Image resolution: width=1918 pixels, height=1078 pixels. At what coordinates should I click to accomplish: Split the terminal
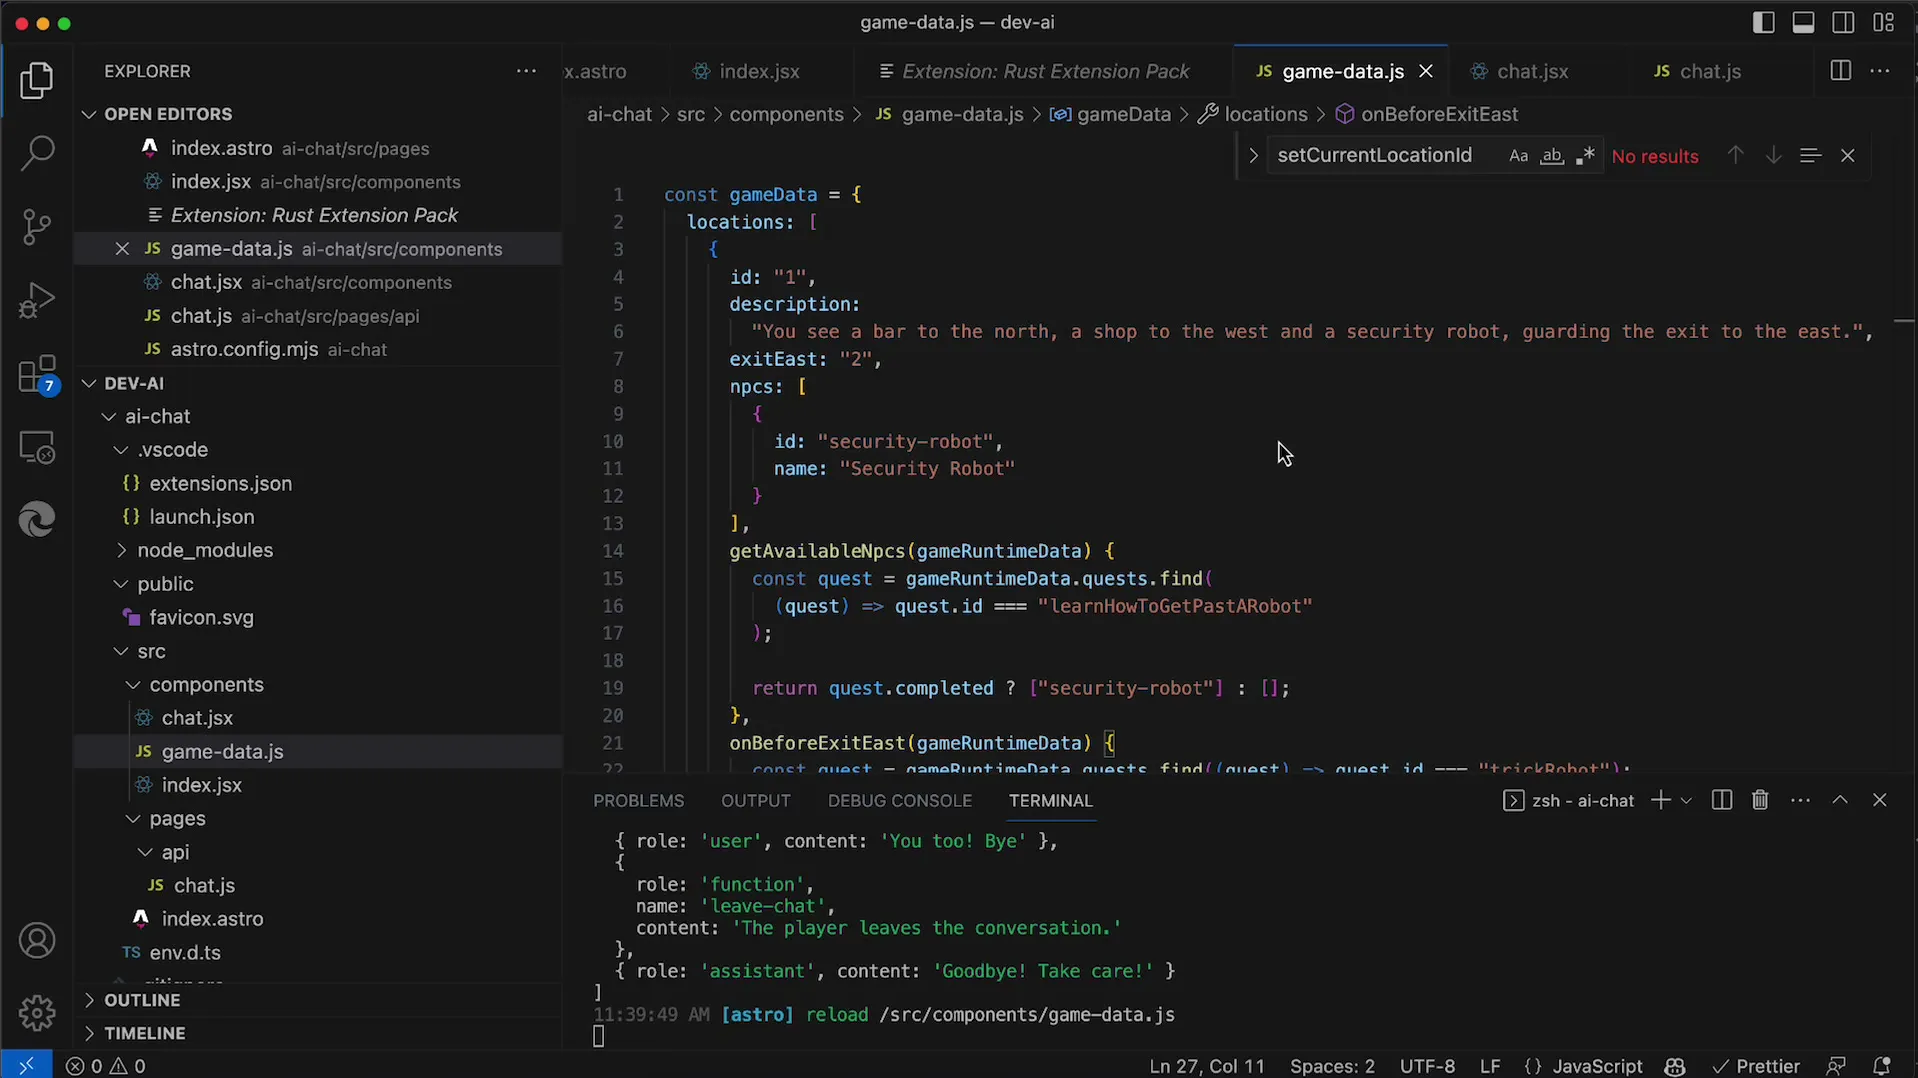pos(1721,800)
